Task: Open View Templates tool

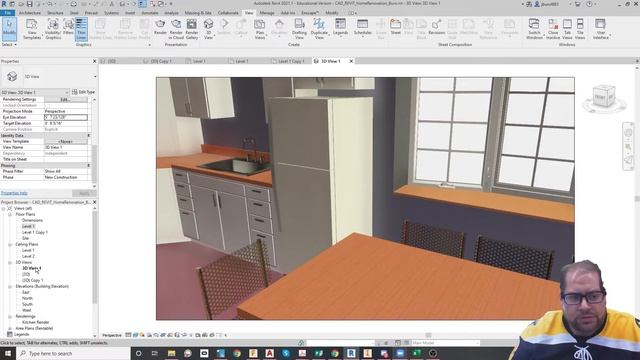Action: [32, 29]
